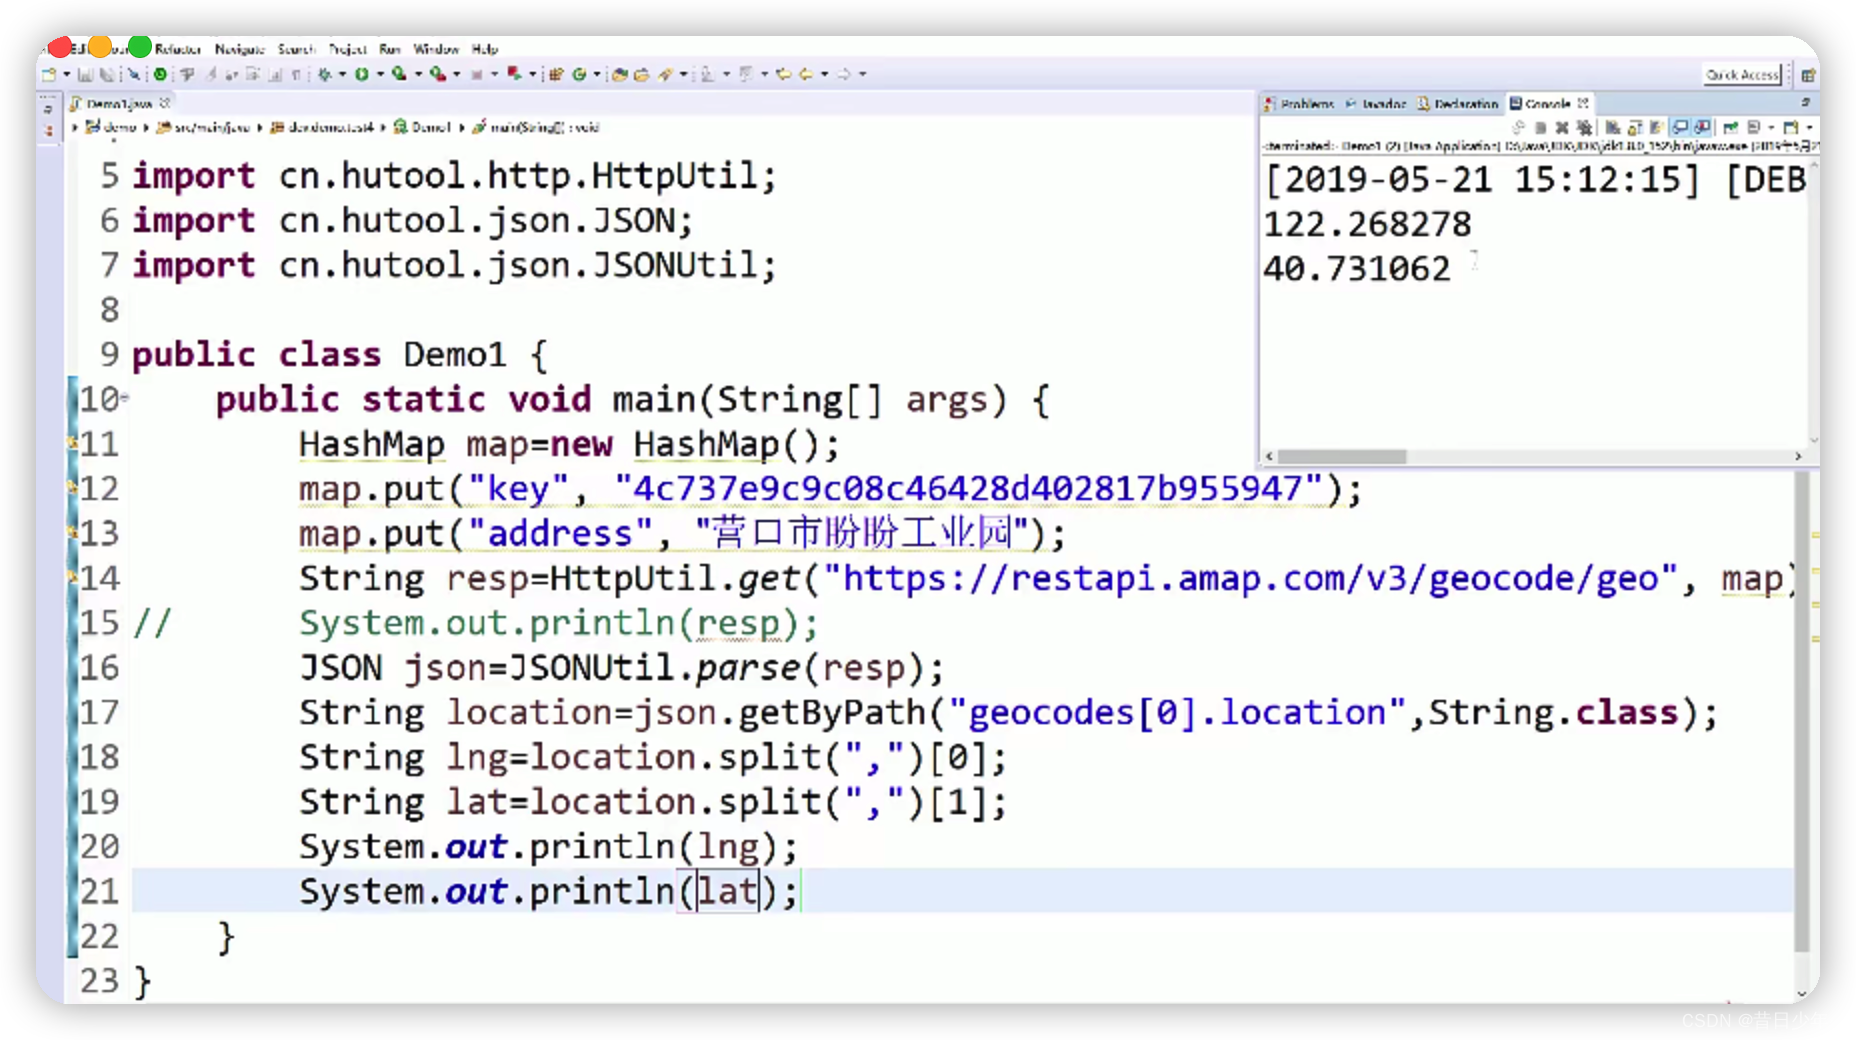Toggle Show Console on Standard Out
Viewport: 1856px width, 1040px height.
(1680, 128)
